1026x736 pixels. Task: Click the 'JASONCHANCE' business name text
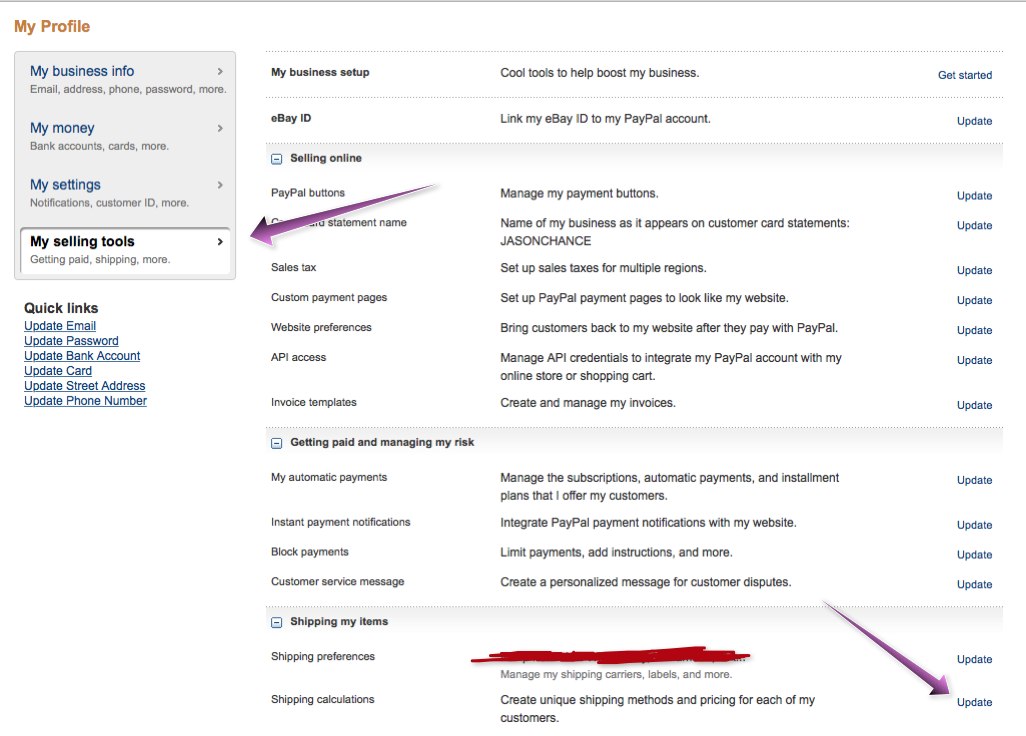[x=546, y=241]
